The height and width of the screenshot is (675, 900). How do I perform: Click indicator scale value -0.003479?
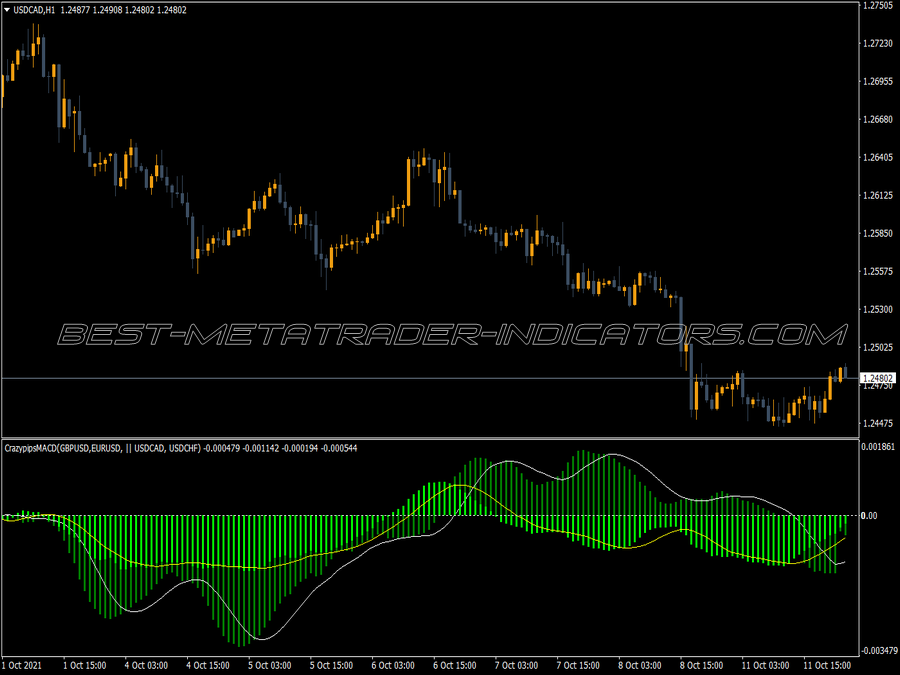pyautogui.click(x=878, y=650)
